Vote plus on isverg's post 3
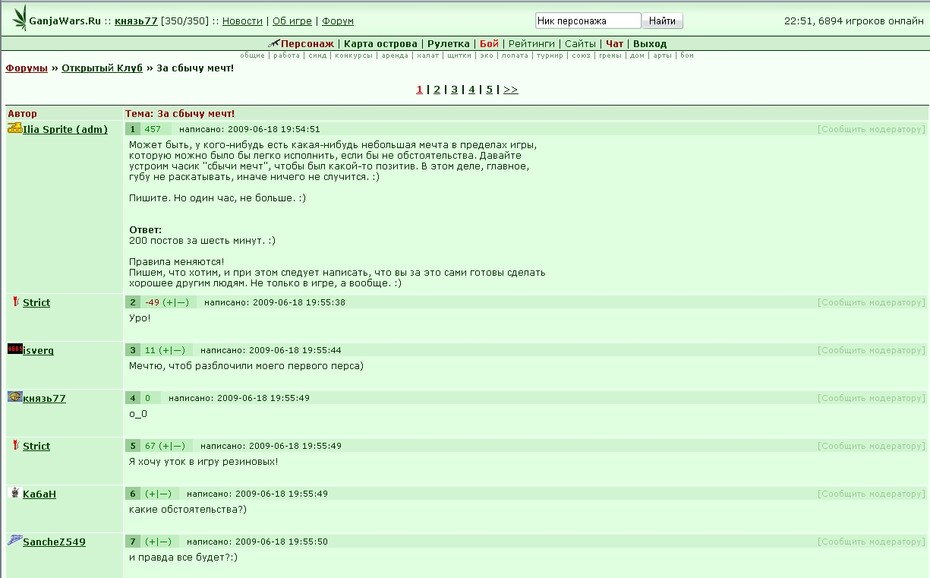The image size is (930, 578). [165, 350]
